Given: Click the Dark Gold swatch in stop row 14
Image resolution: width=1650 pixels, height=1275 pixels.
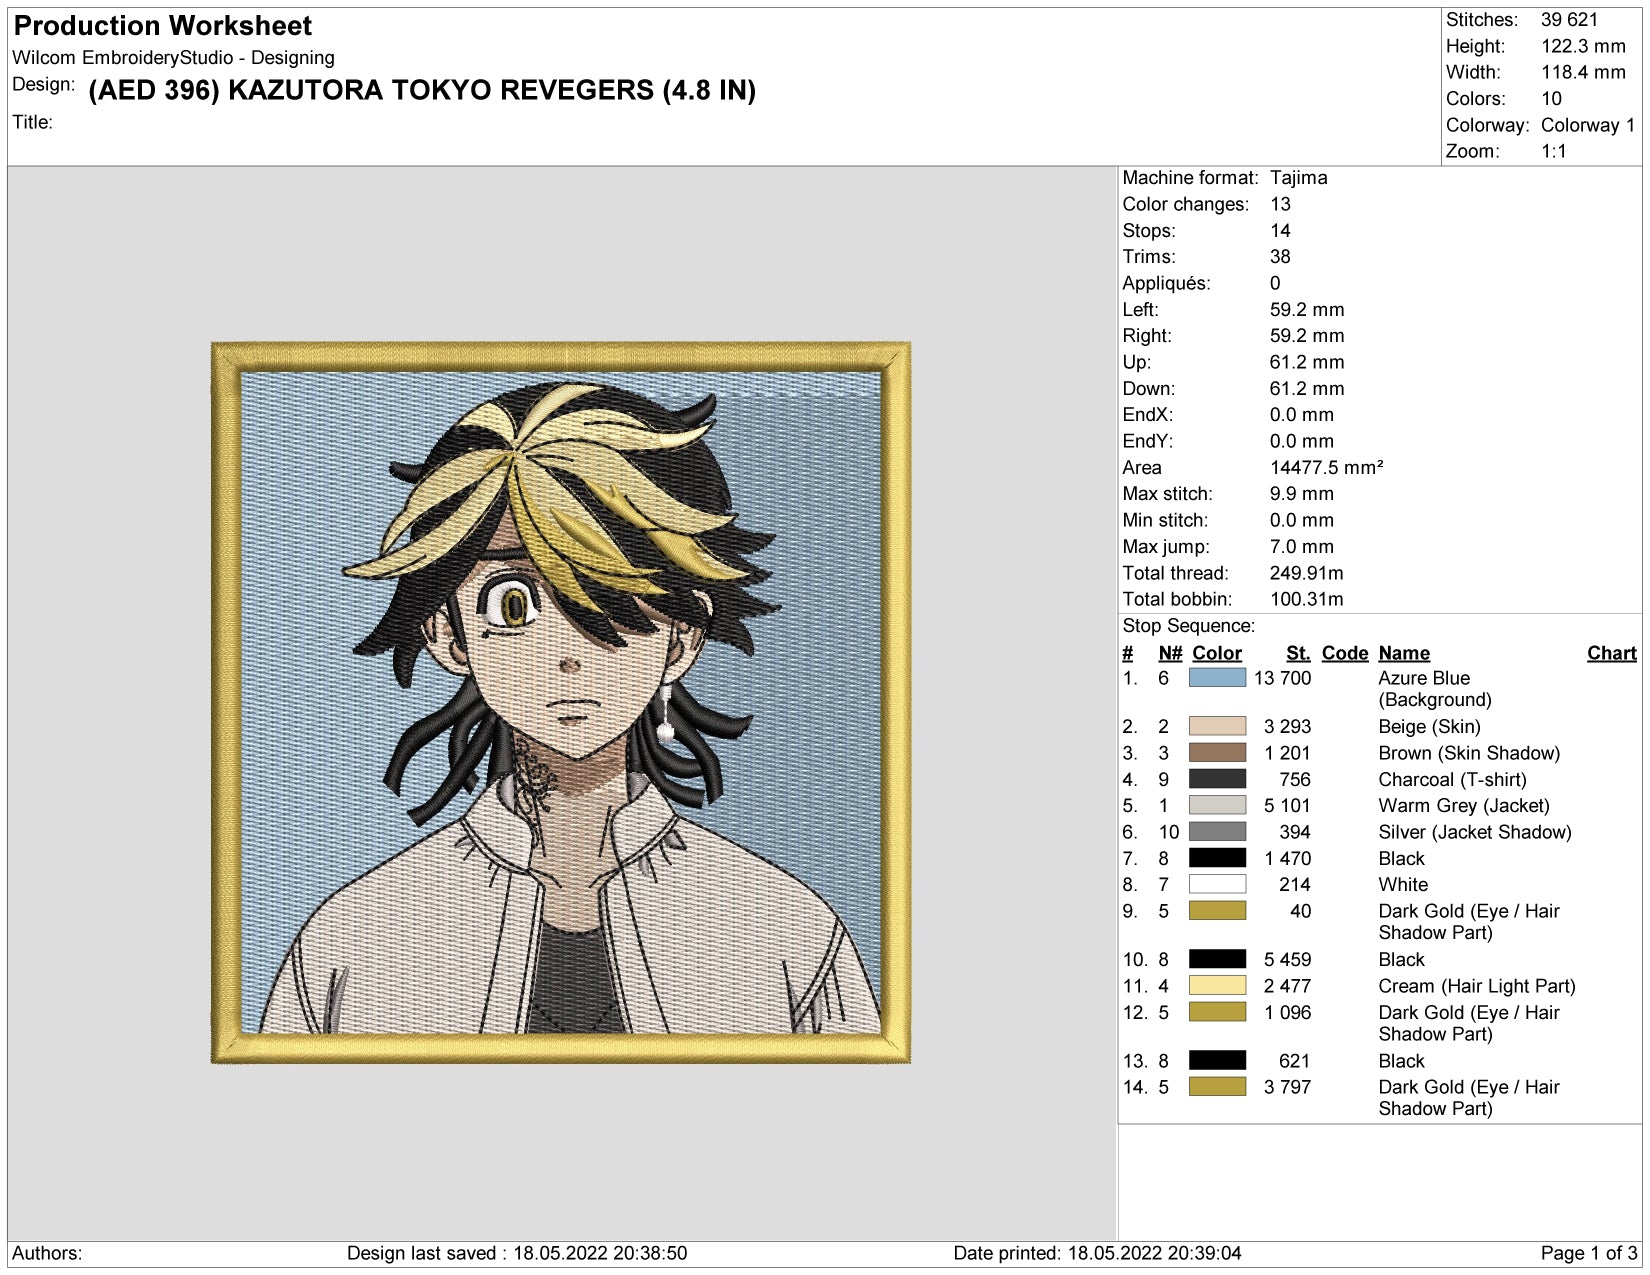Looking at the screenshot, I should click(x=1217, y=1086).
